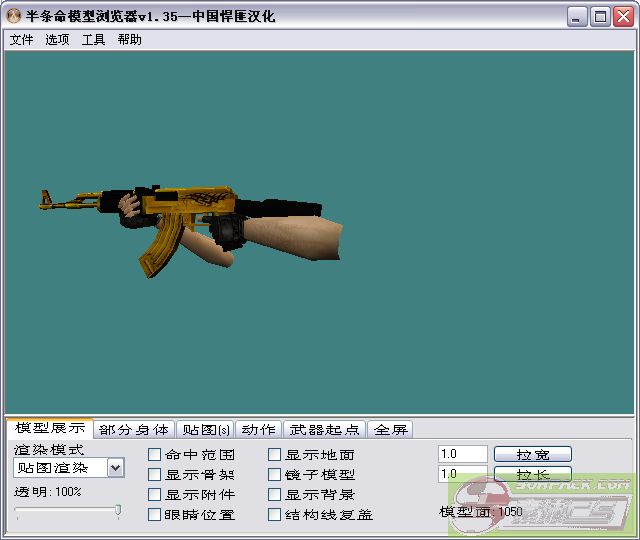Check the 显示地面 option
The width and height of the screenshot is (640, 540).
pos(275,455)
